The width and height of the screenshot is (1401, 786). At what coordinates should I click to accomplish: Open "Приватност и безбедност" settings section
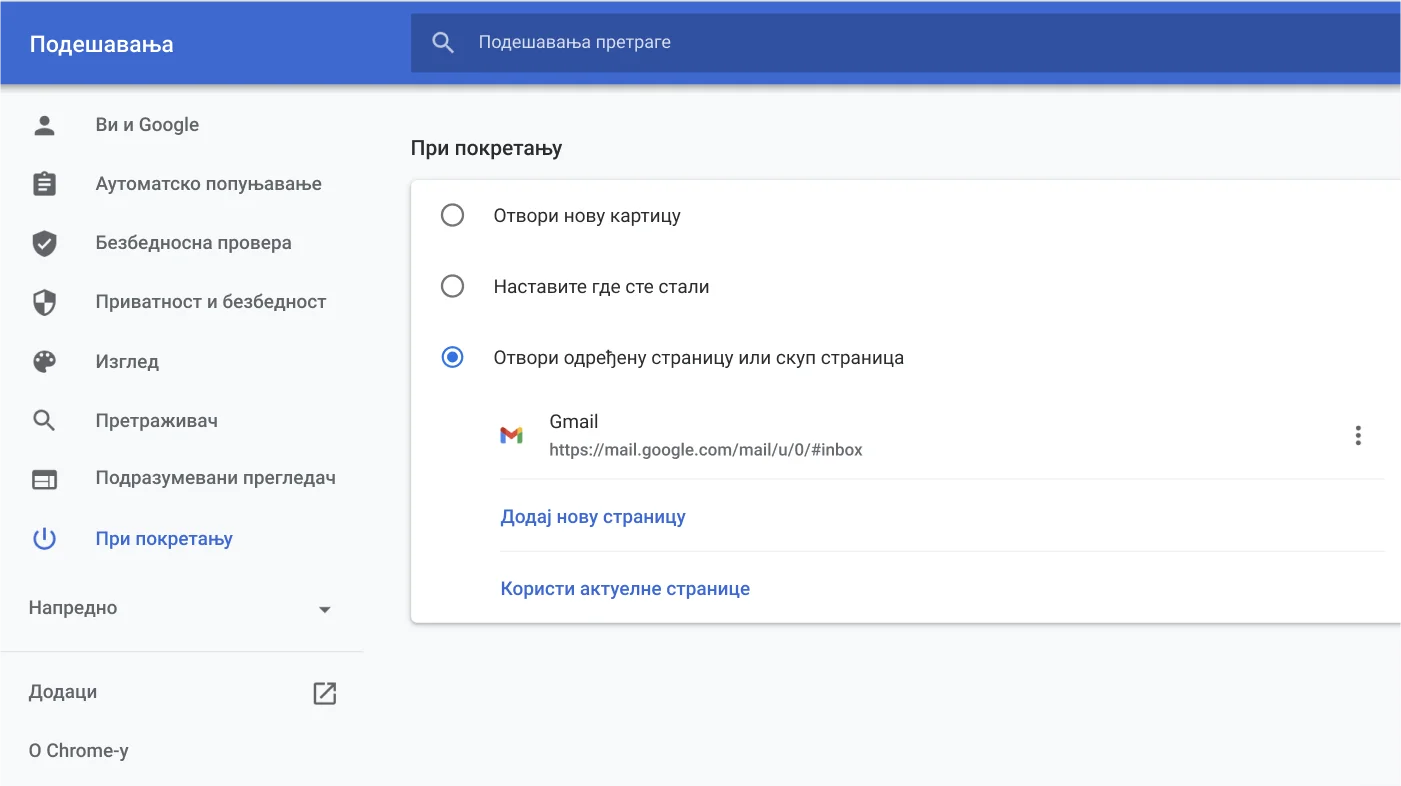(x=210, y=301)
